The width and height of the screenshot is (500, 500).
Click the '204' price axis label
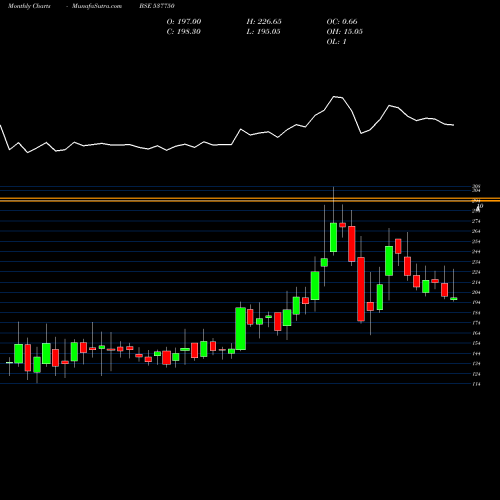click(476, 292)
